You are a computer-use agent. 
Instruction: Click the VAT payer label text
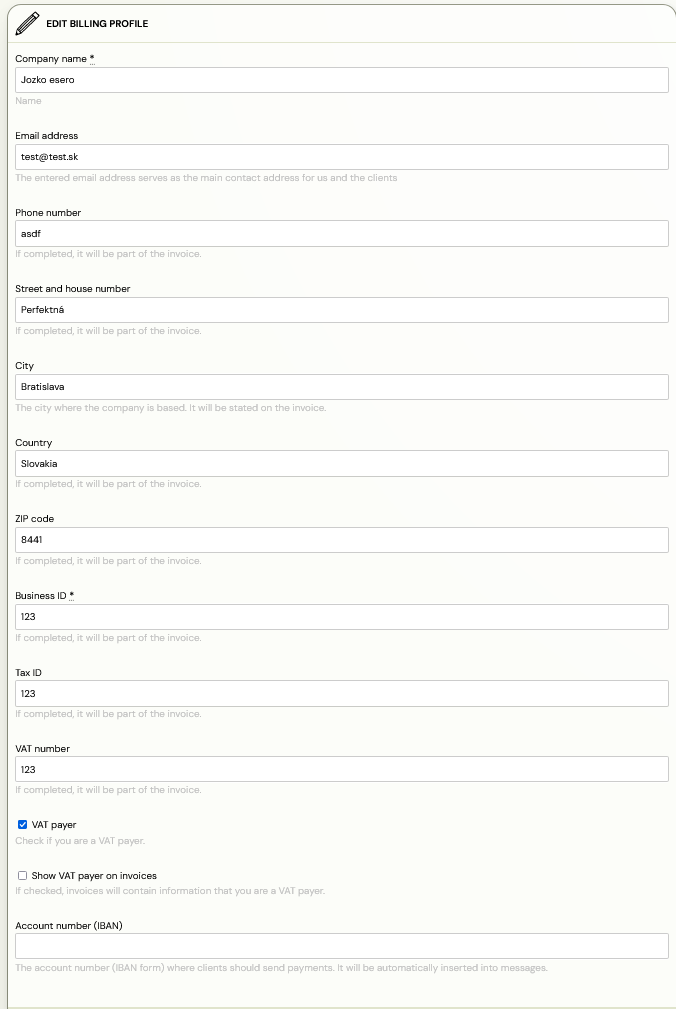tap(54, 824)
